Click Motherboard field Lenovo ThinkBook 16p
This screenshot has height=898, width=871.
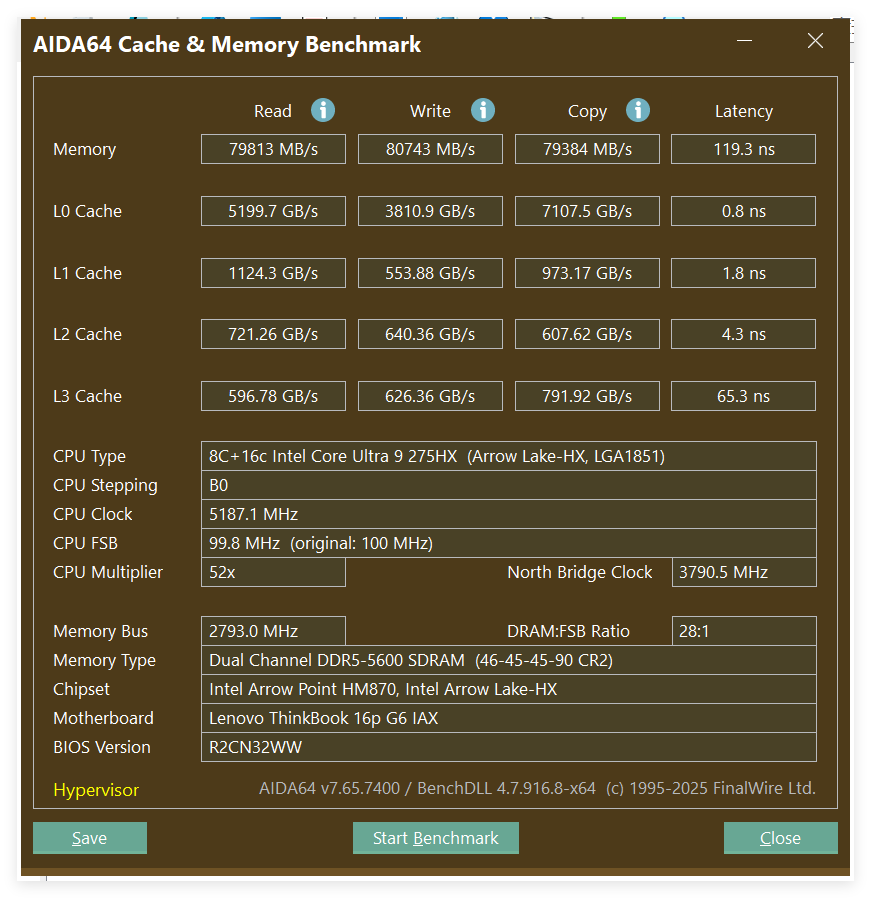(509, 718)
